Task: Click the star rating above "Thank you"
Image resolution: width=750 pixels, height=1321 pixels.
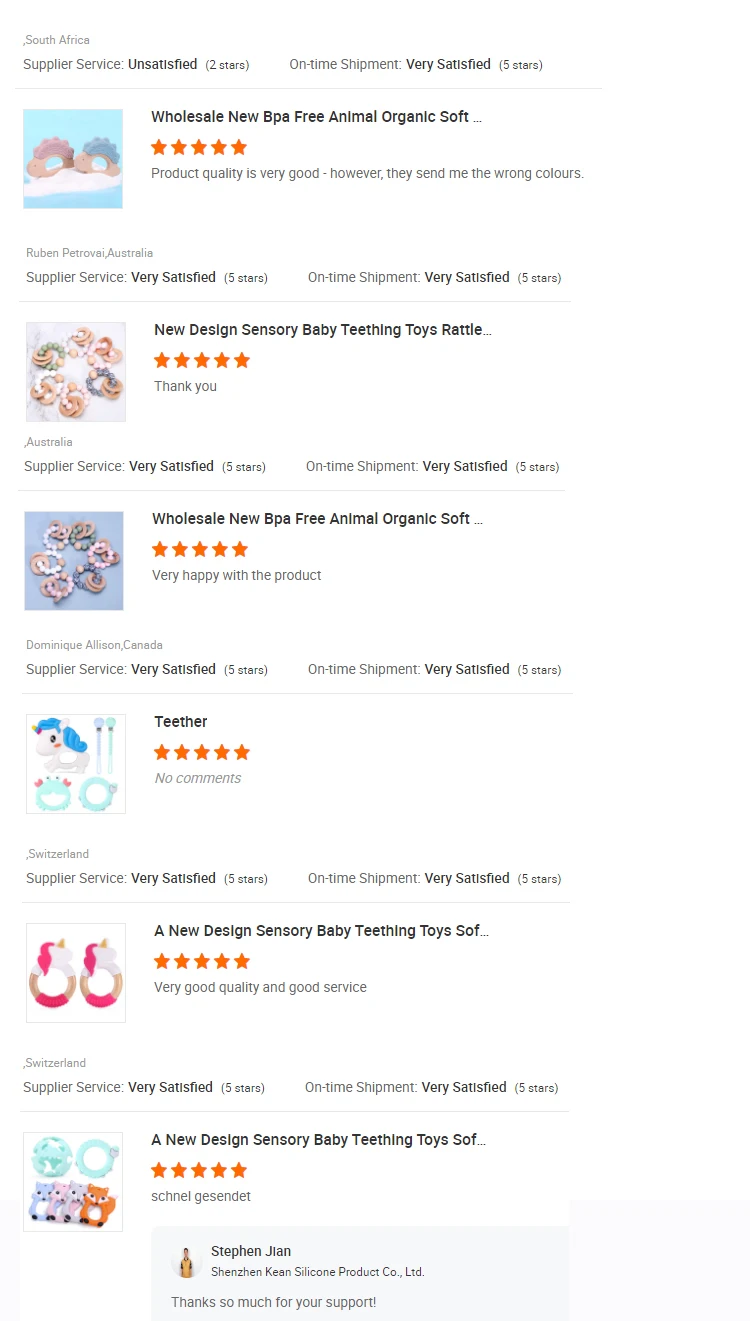Action: pyautogui.click(x=201, y=361)
